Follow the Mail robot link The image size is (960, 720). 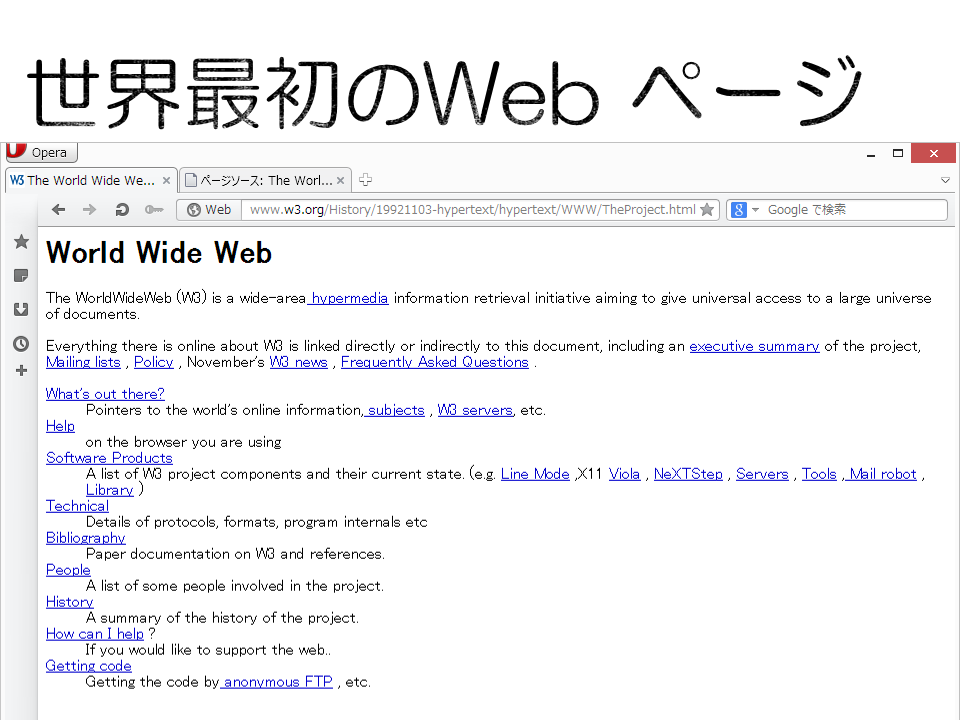point(883,474)
